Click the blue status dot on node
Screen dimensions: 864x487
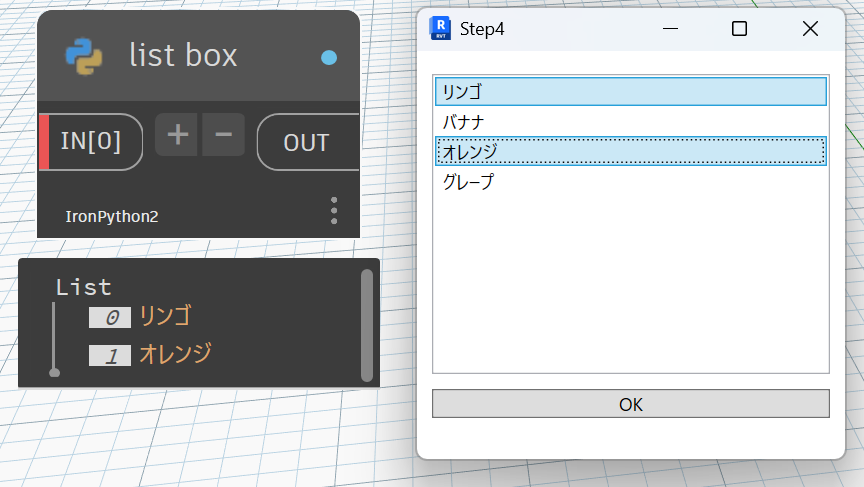click(329, 58)
